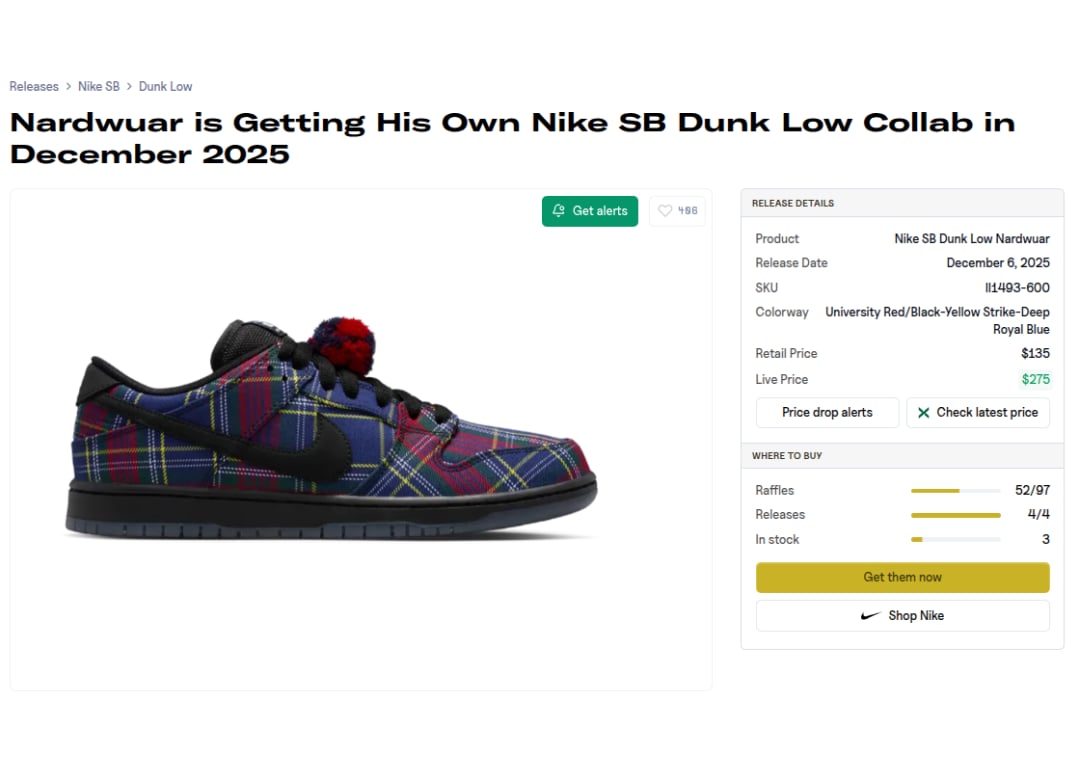The width and height of the screenshot is (1070, 760).
Task: Click the green Get alerts button
Action: tap(590, 211)
